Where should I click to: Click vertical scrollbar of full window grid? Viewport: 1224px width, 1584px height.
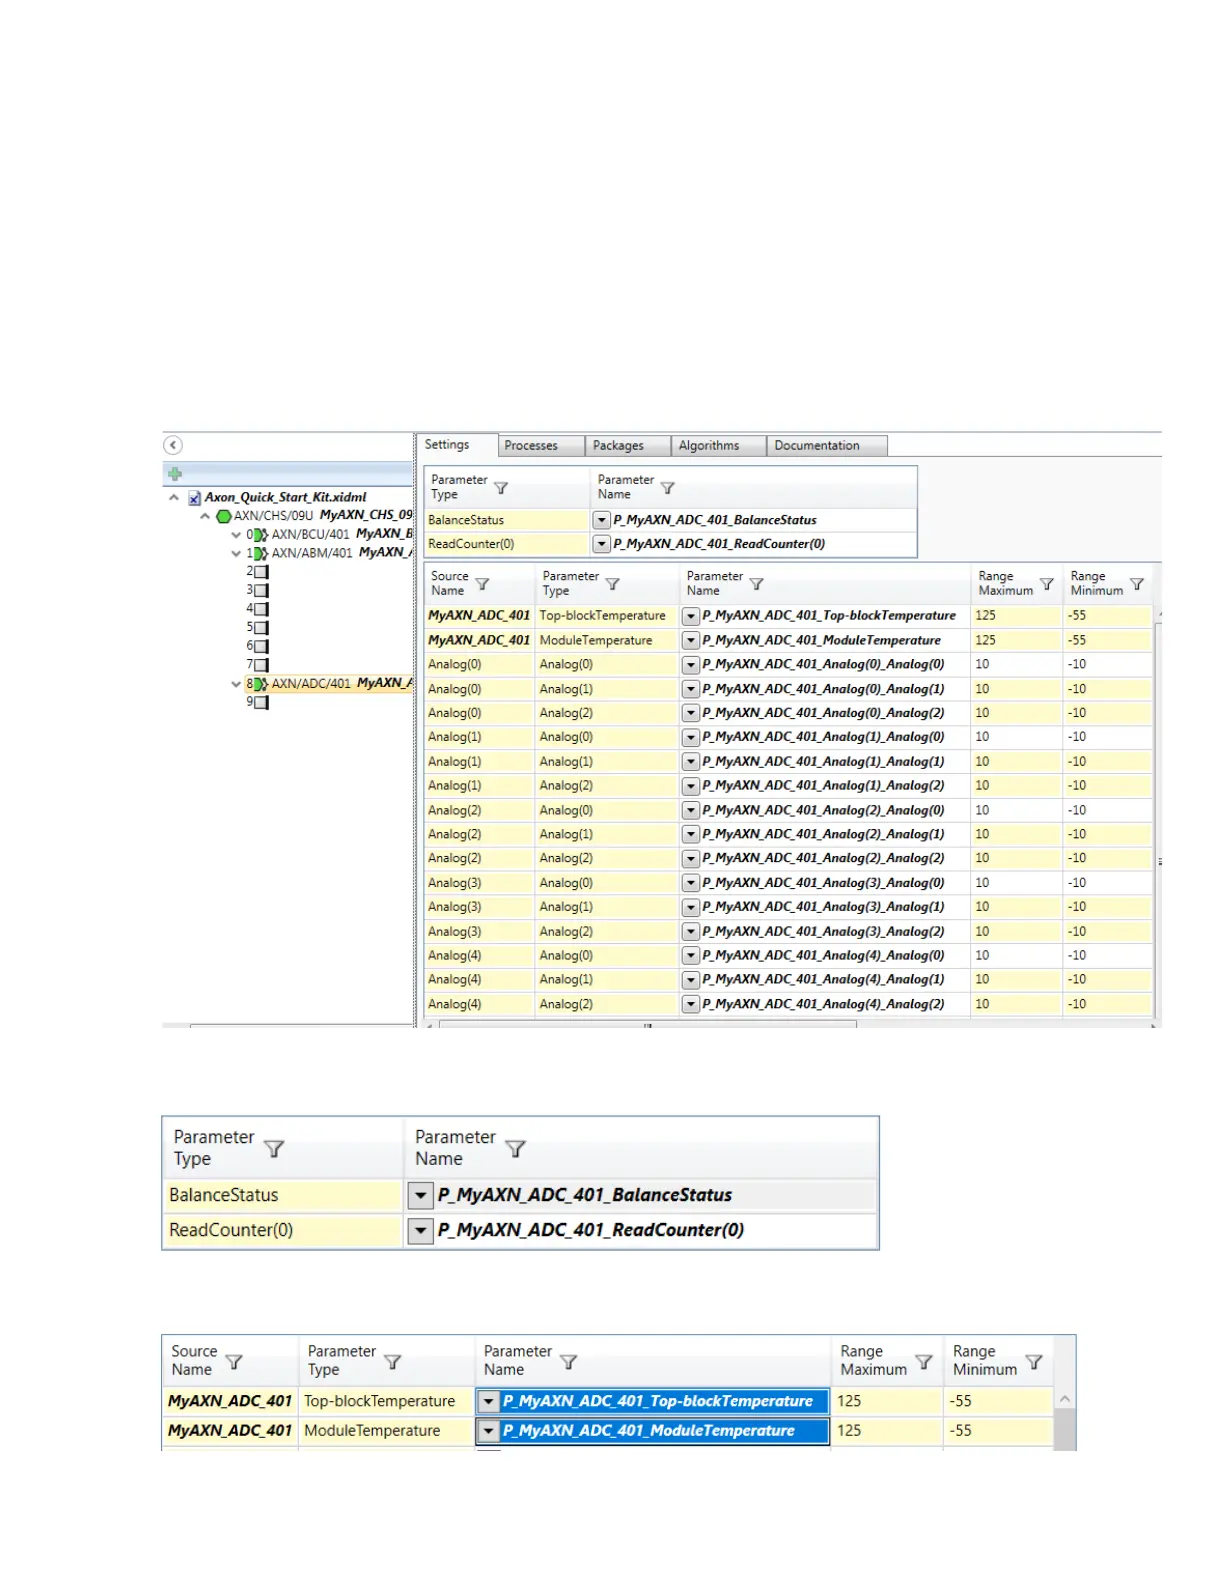(1158, 820)
